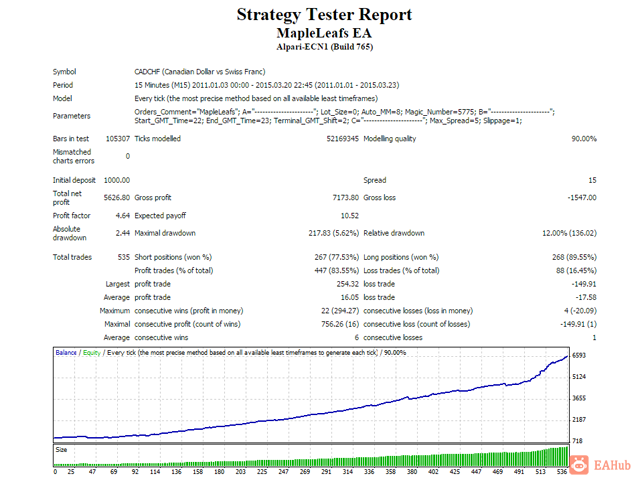Select average loss trade value -17.58

[586, 298]
